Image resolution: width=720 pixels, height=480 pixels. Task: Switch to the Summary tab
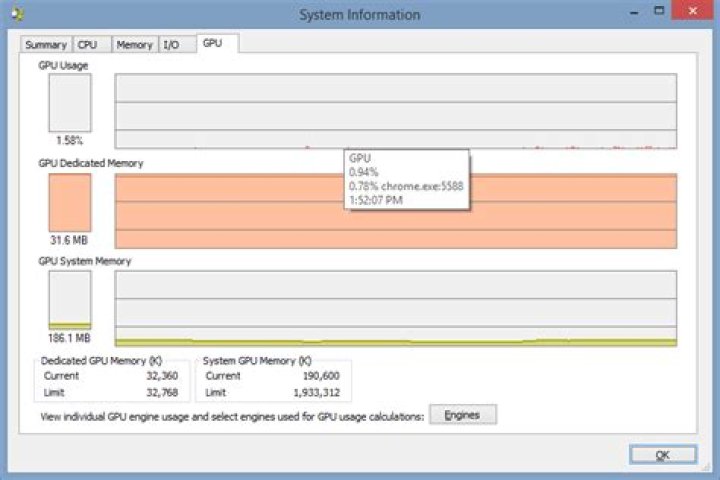click(46, 45)
